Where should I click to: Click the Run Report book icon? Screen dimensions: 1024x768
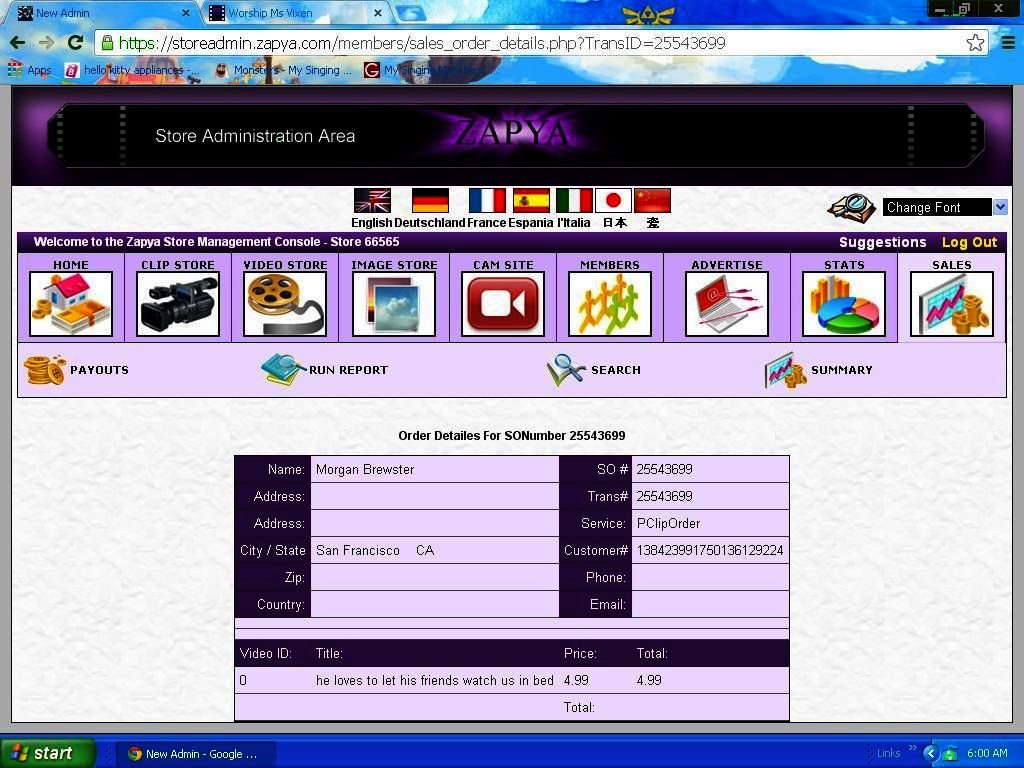click(x=283, y=370)
